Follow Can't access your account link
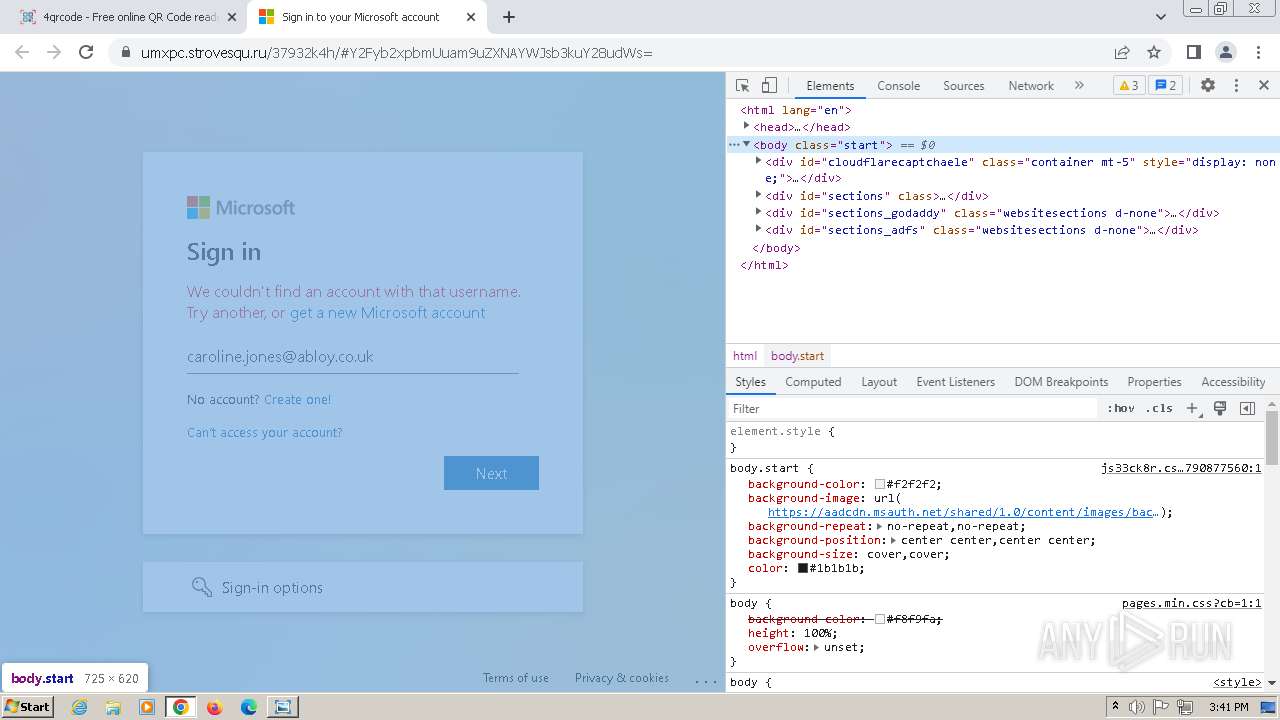This screenshot has width=1280, height=720. coord(264,432)
